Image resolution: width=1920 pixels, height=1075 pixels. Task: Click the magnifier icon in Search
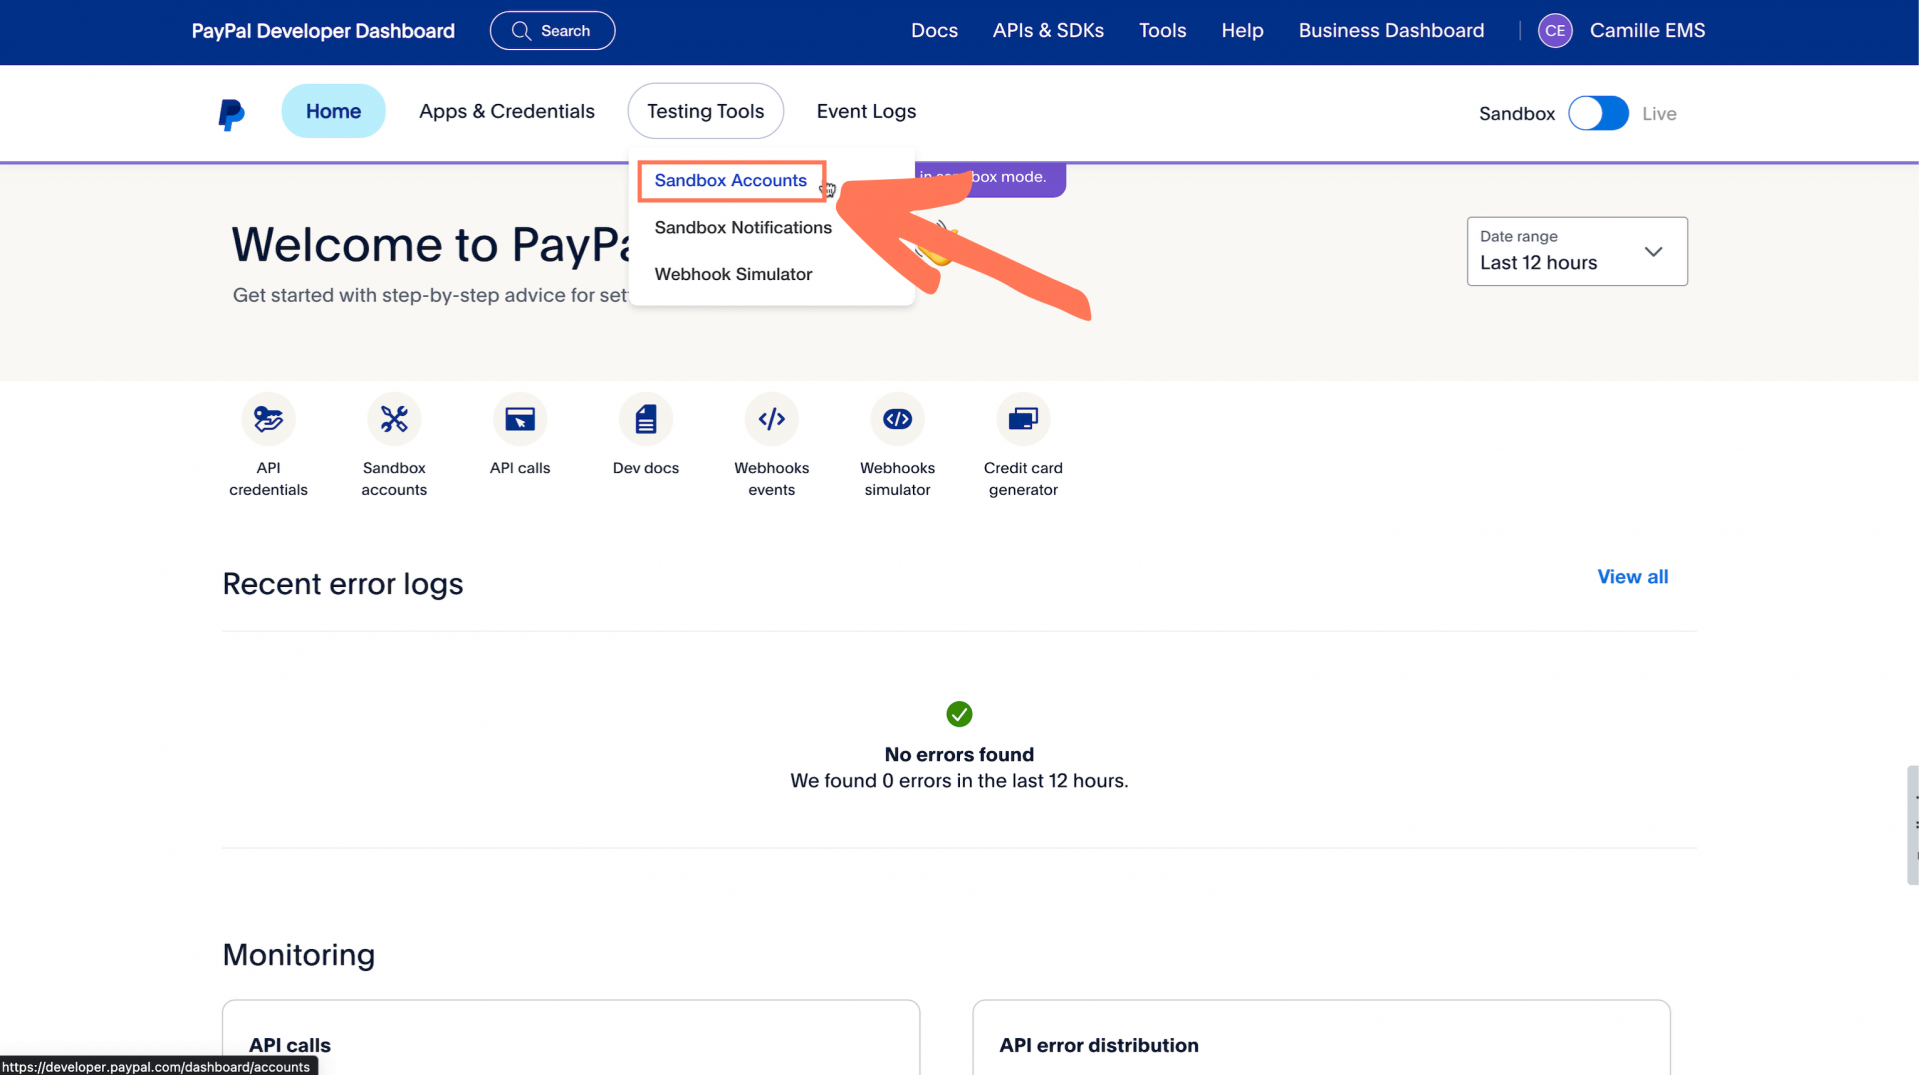coord(521,31)
